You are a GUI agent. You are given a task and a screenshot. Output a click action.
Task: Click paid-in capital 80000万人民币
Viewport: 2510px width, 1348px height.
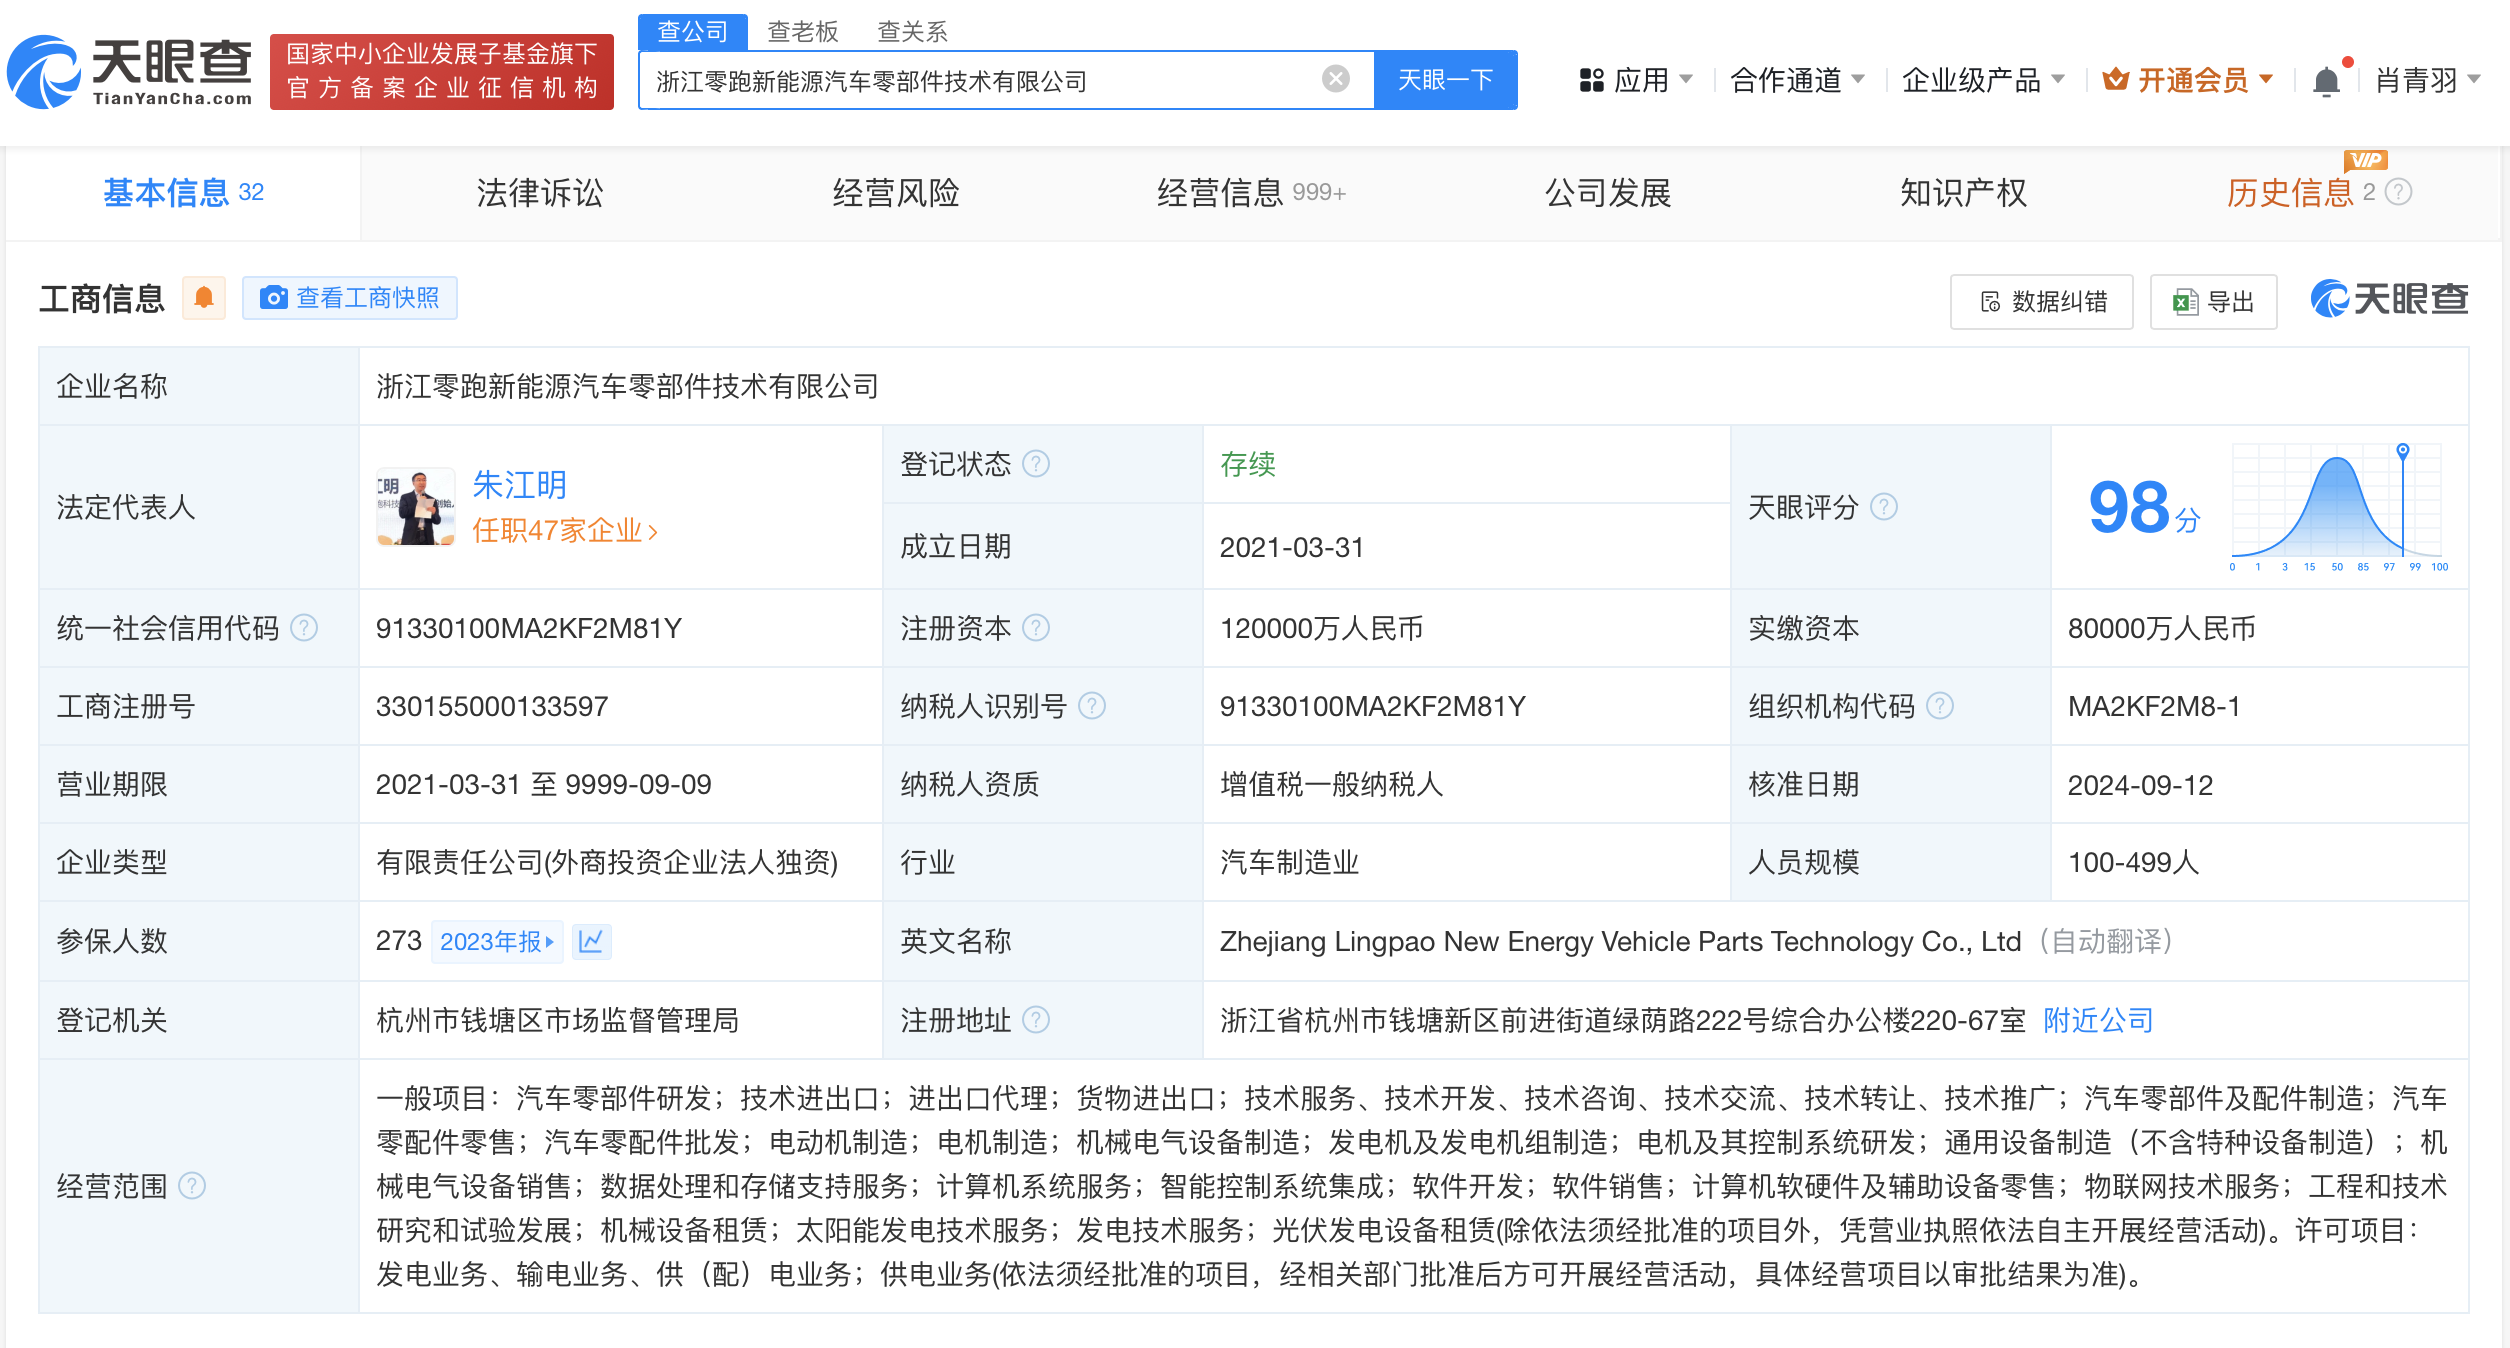pos(2161,628)
